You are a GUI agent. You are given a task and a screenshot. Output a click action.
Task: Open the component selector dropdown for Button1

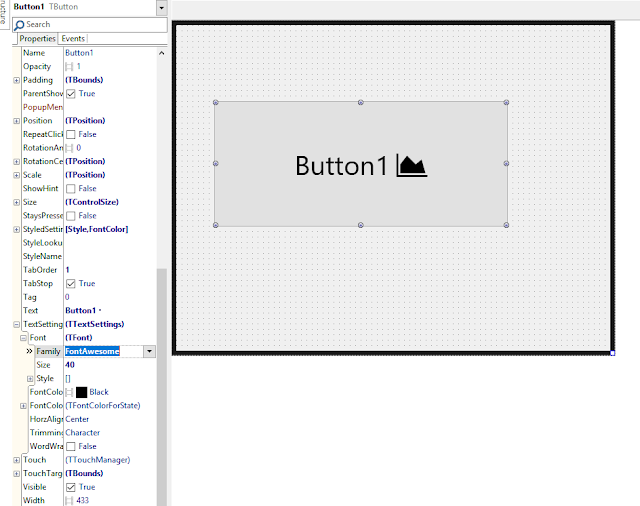162,7
